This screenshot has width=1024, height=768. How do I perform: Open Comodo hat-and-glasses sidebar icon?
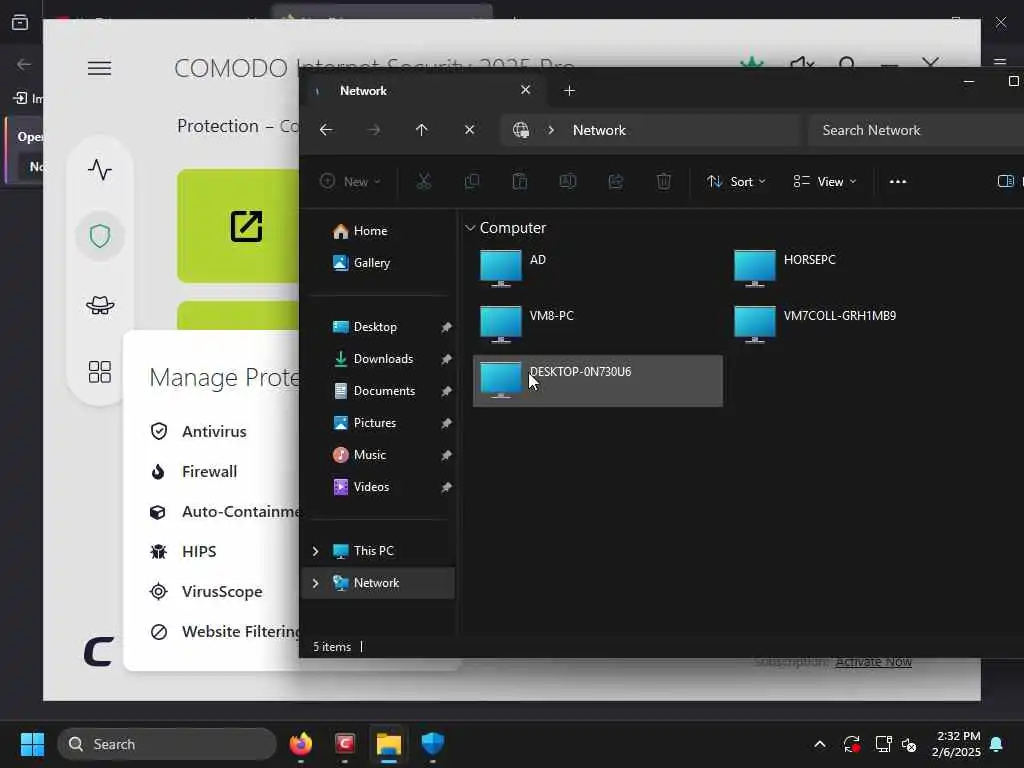pyautogui.click(x=100, y=305)
